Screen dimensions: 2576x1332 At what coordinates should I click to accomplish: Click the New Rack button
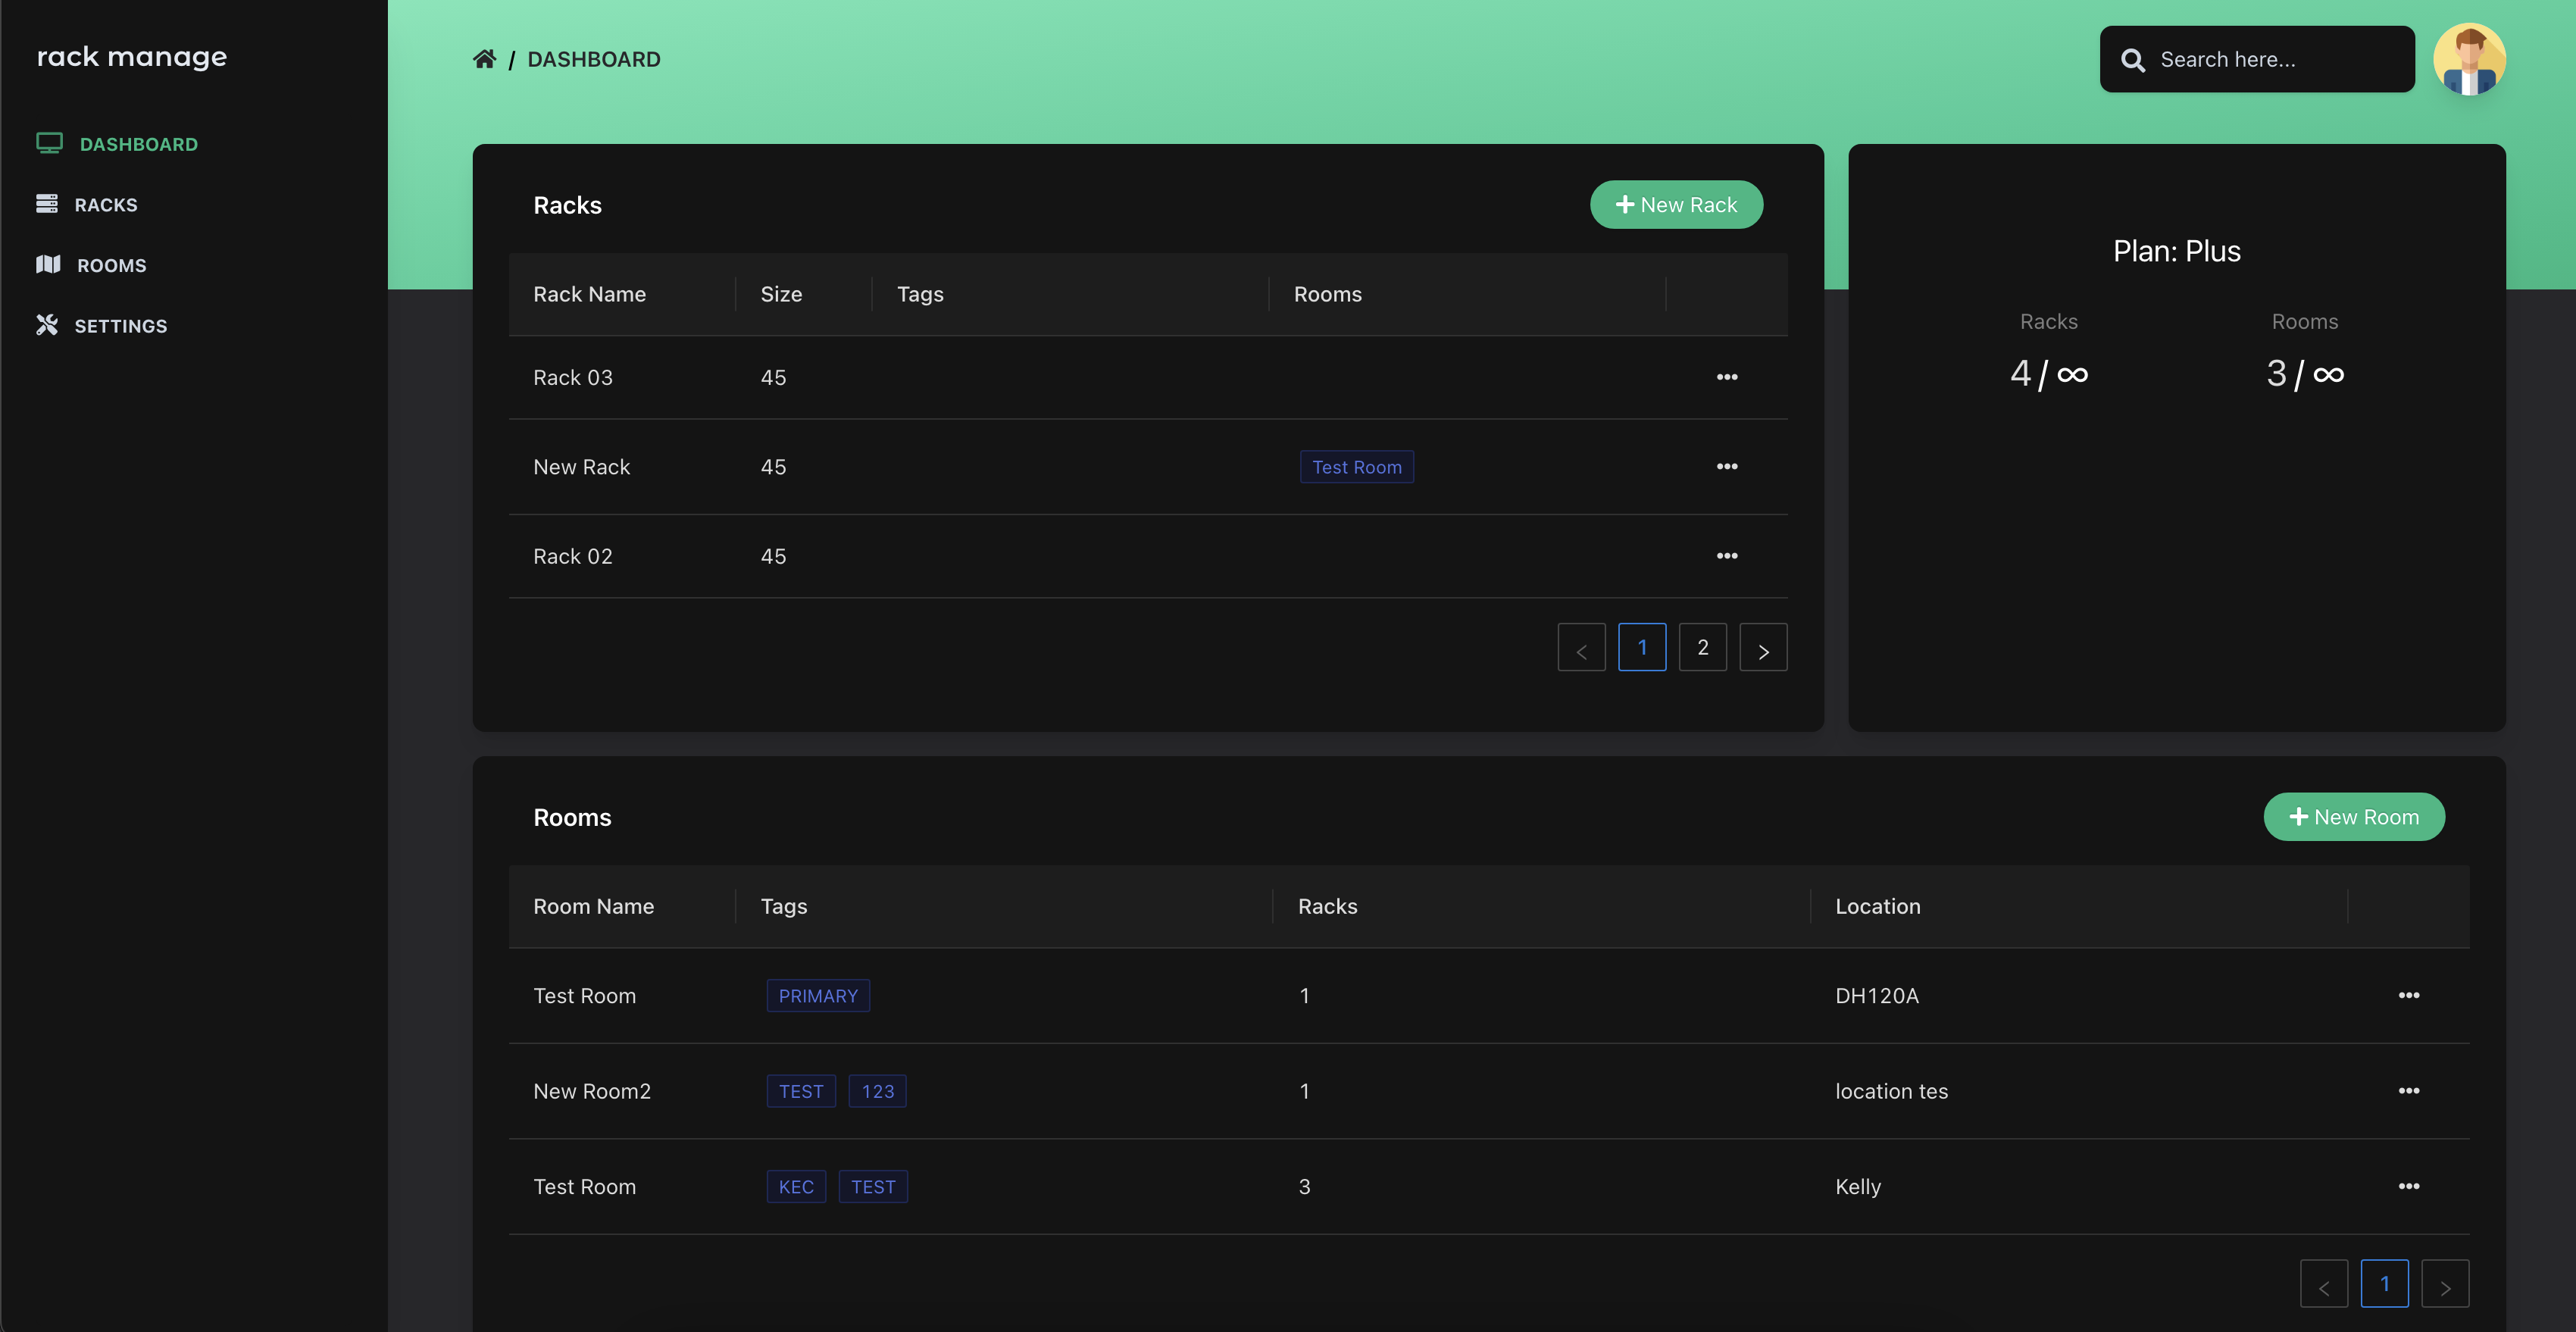pyautogui.click(x=1675, y=204)
